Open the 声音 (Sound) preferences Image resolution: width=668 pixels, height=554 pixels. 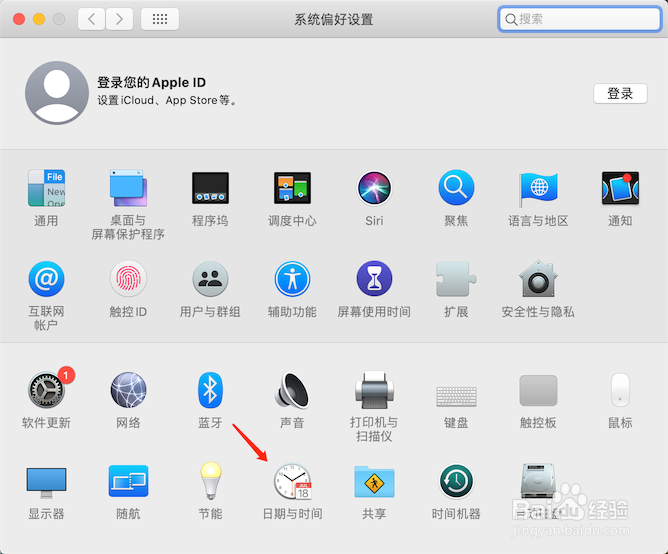coord(292,390)
